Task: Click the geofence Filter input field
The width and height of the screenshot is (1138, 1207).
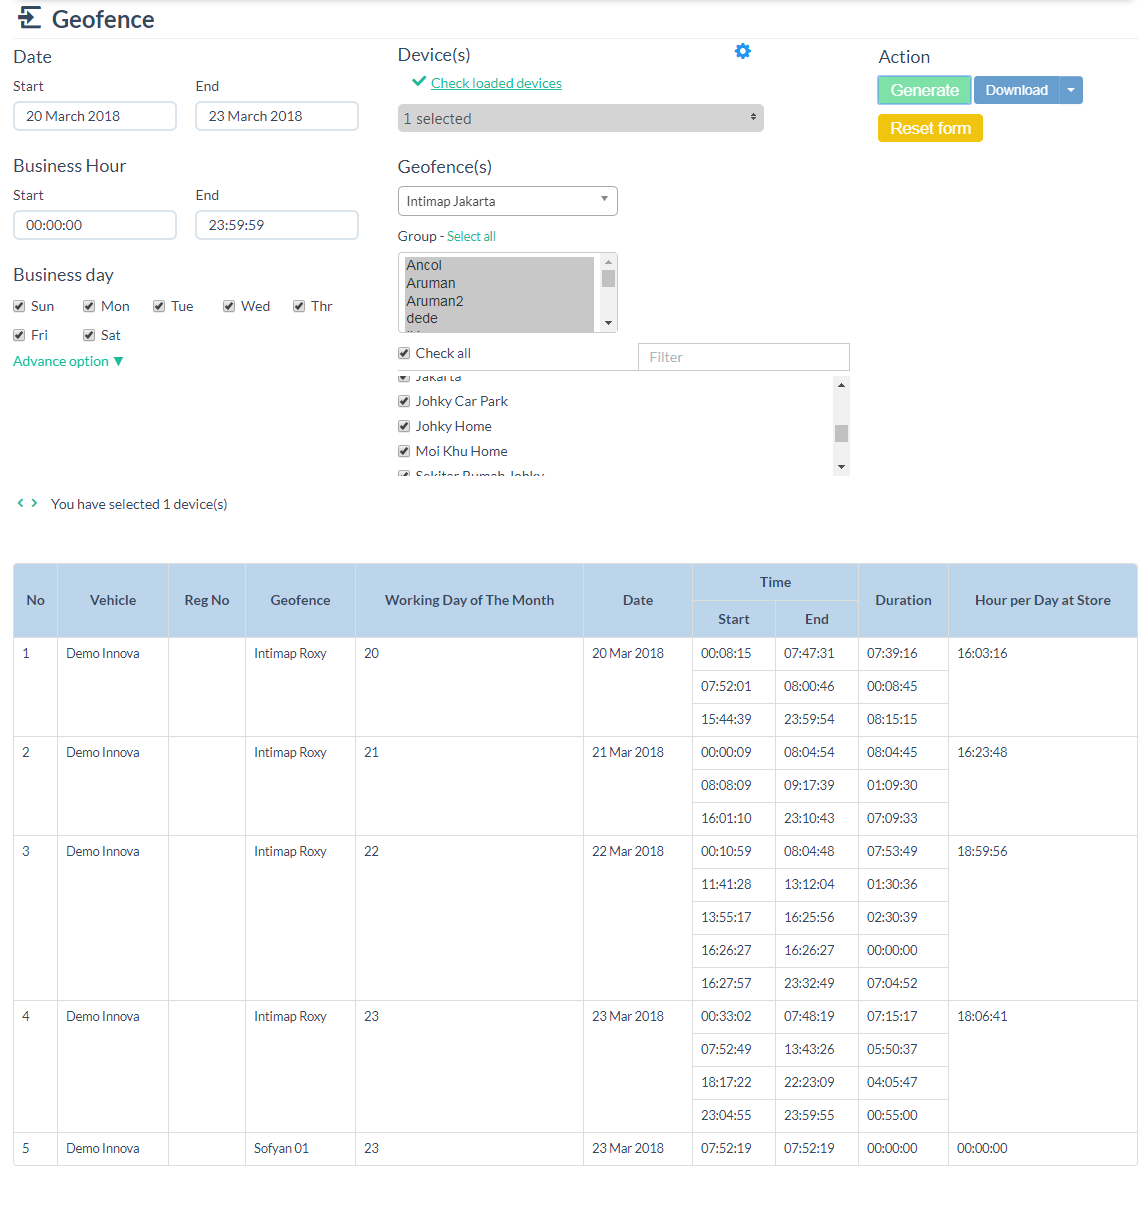Action: [x=743, y=357]
